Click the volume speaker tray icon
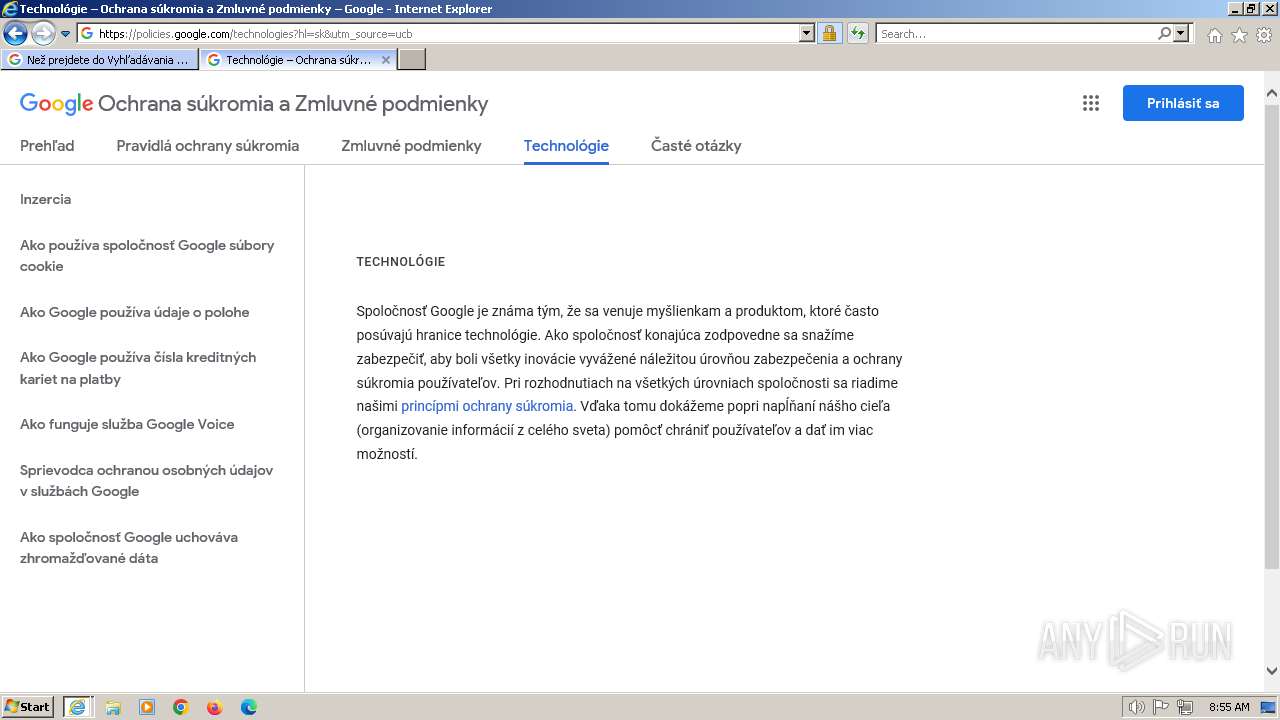 tap(1137, 707)
